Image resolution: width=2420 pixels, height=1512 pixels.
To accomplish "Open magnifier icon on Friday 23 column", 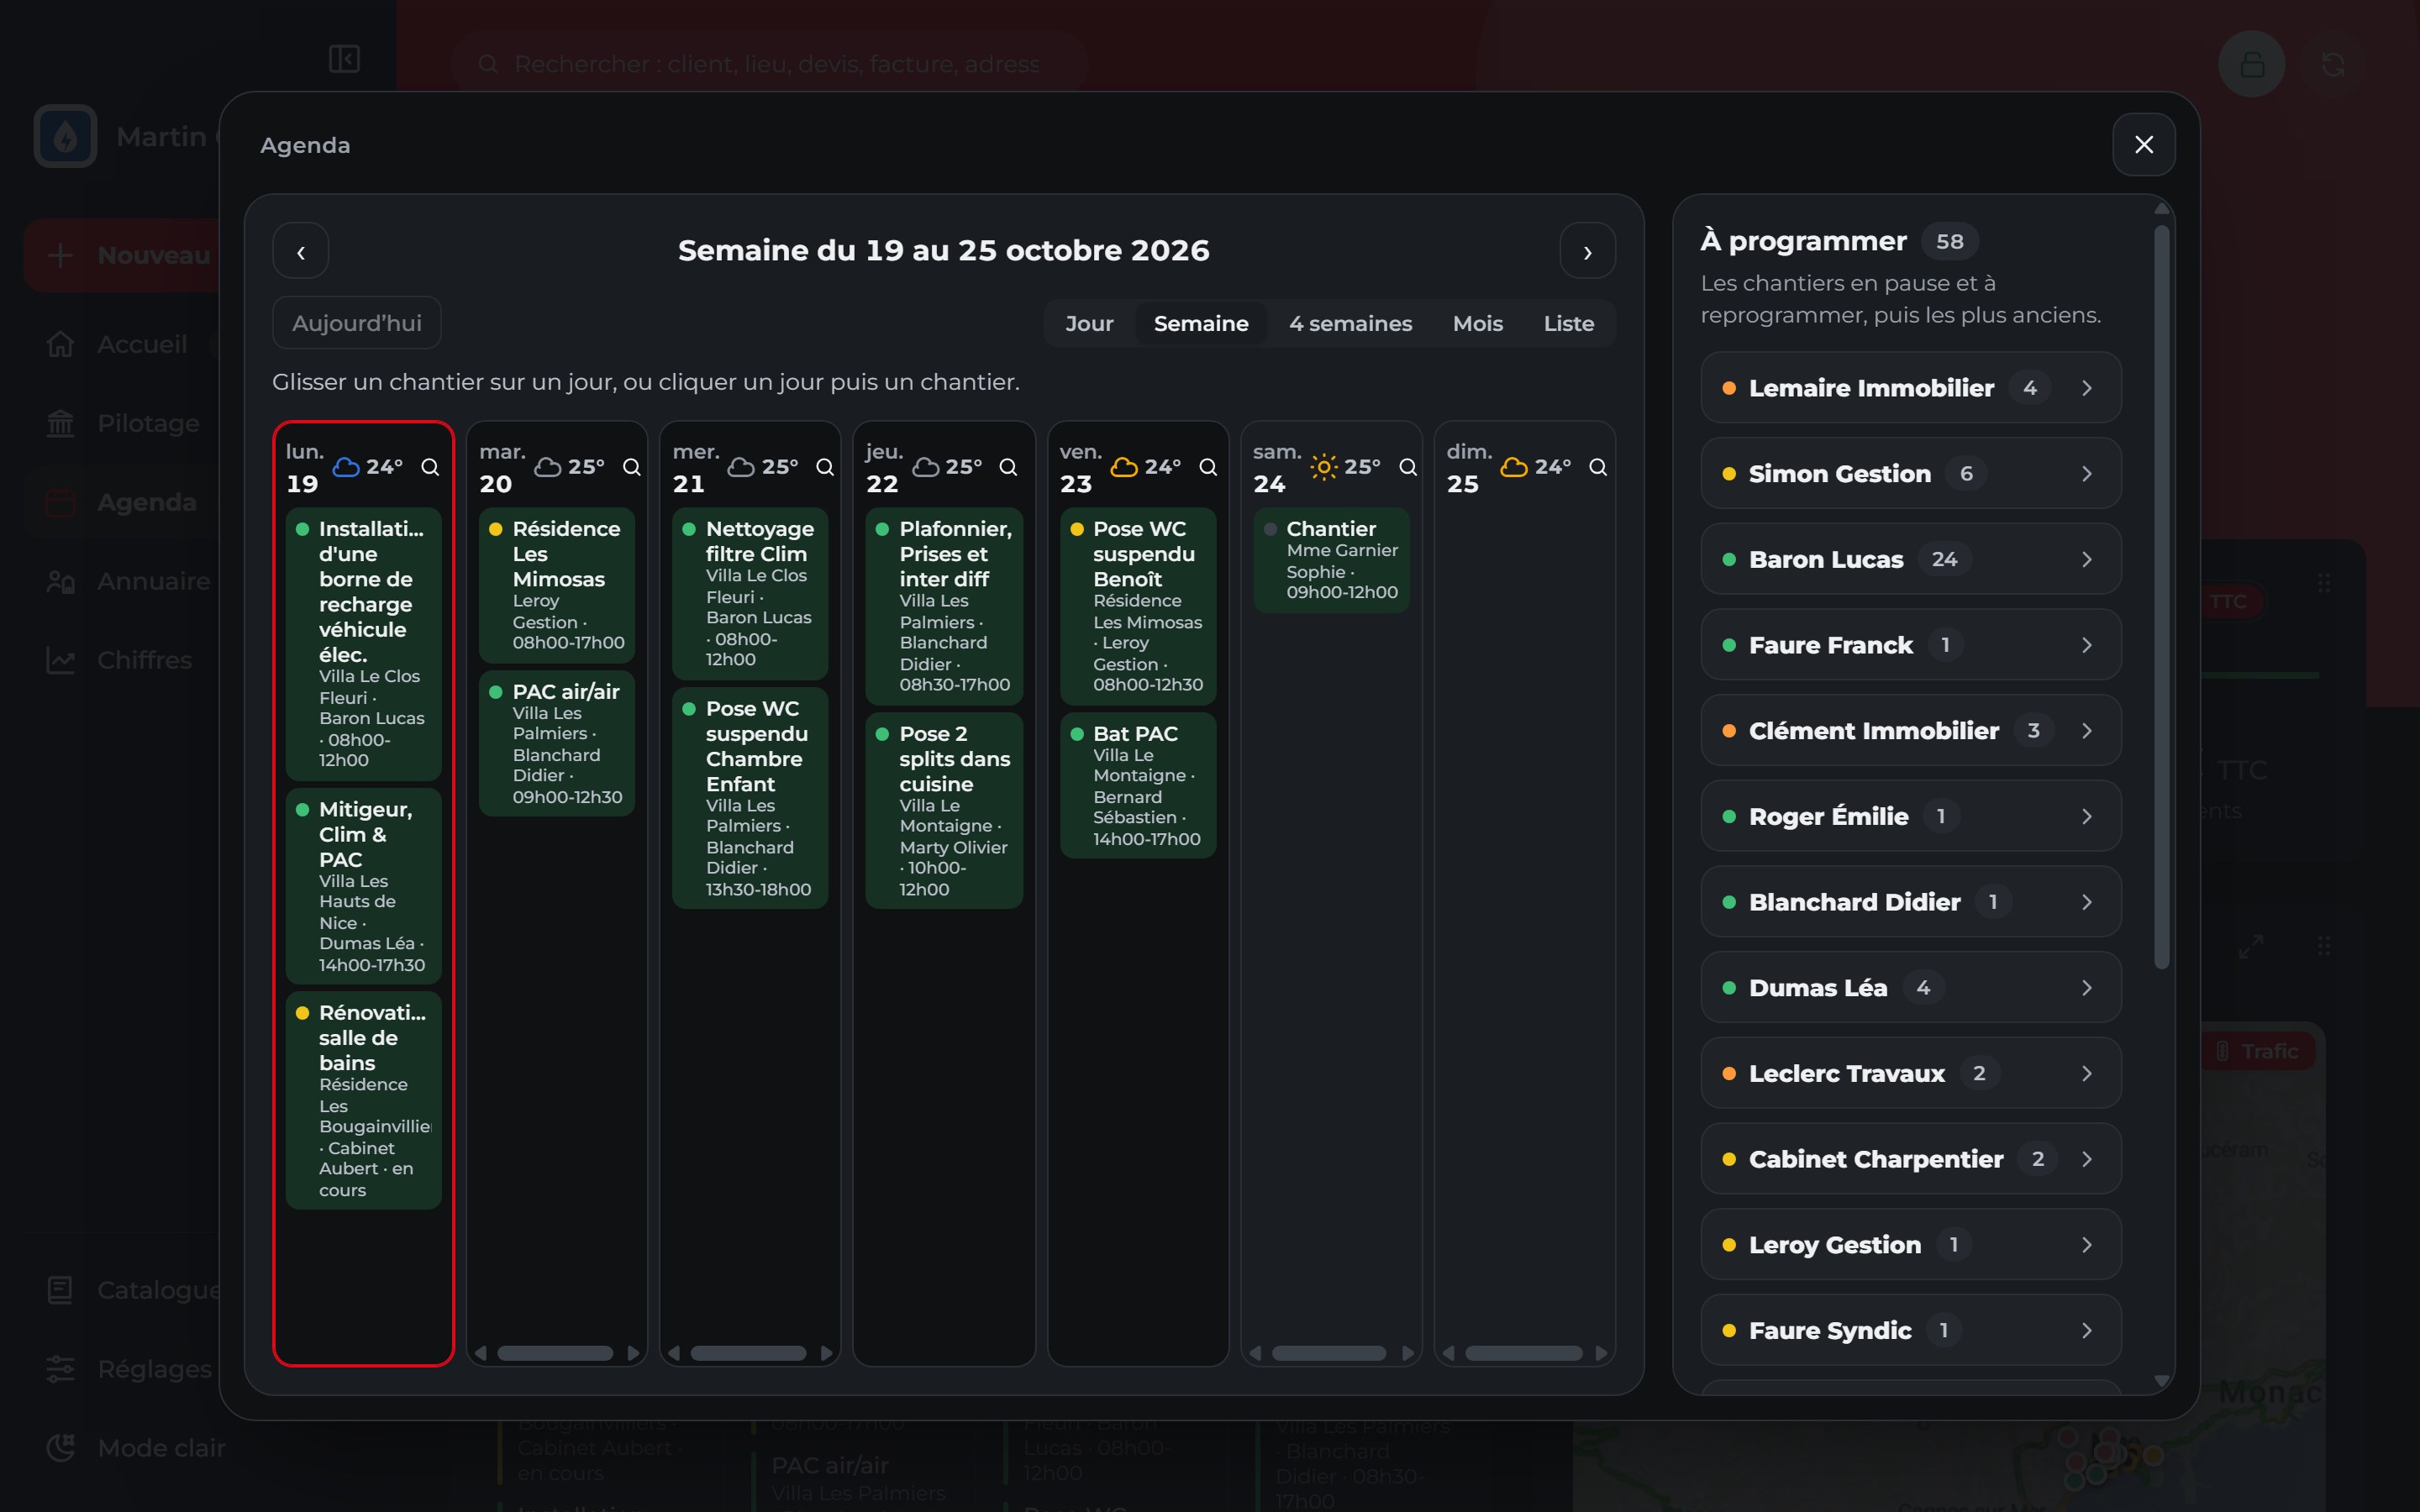I will click(x=1208, y=467).
